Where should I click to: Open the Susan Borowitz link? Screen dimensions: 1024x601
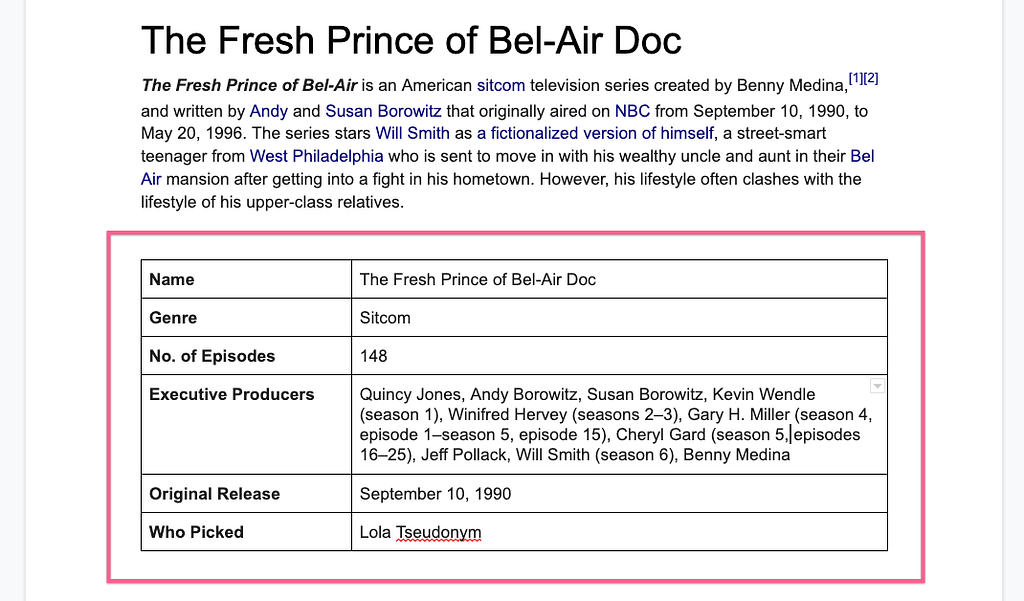(x=383, y=111)
